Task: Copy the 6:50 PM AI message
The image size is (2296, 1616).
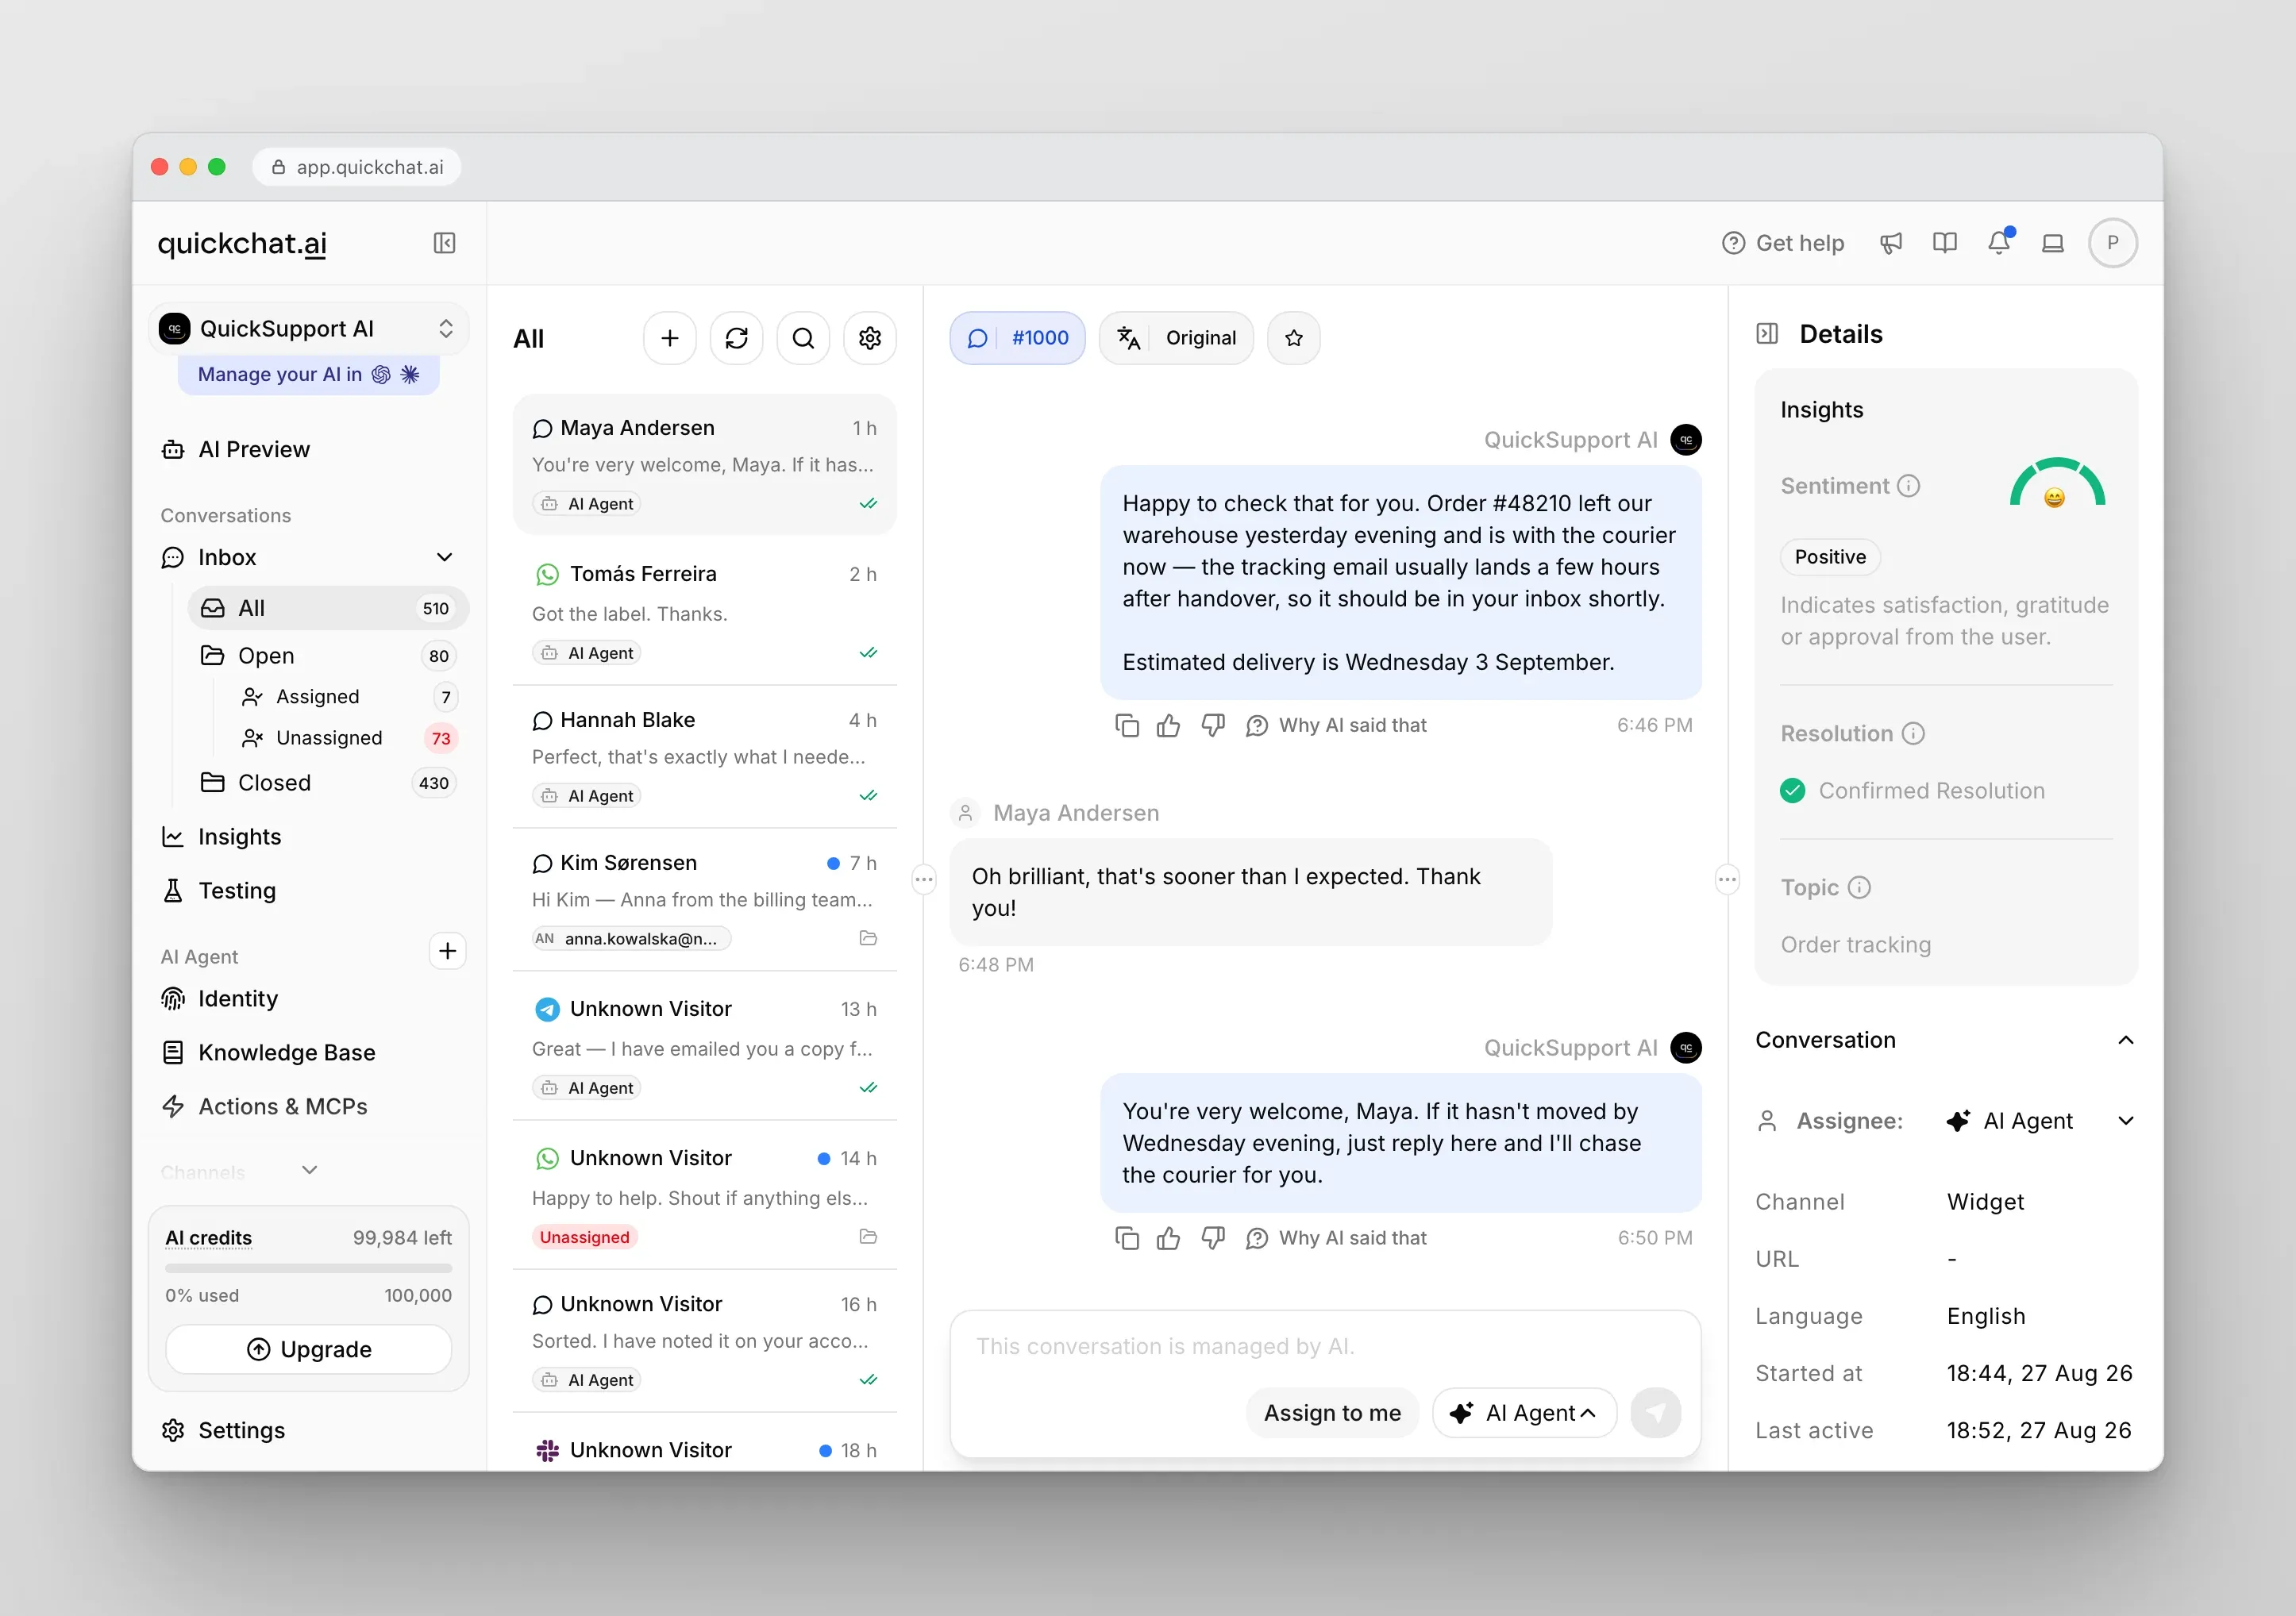Action: coord(1127,1238)
